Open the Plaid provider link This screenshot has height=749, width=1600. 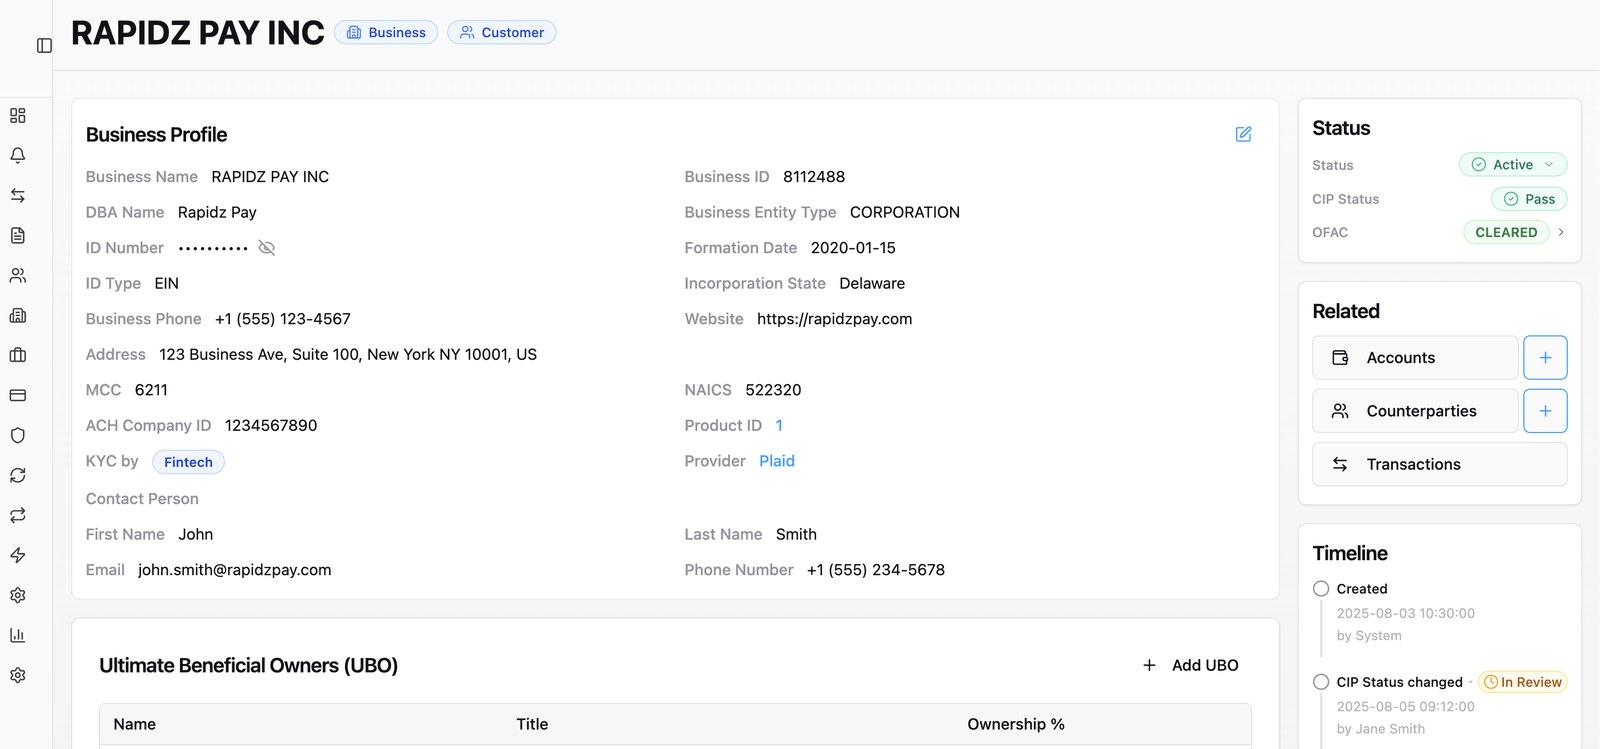pyautogui.click(x=777, y=461)
